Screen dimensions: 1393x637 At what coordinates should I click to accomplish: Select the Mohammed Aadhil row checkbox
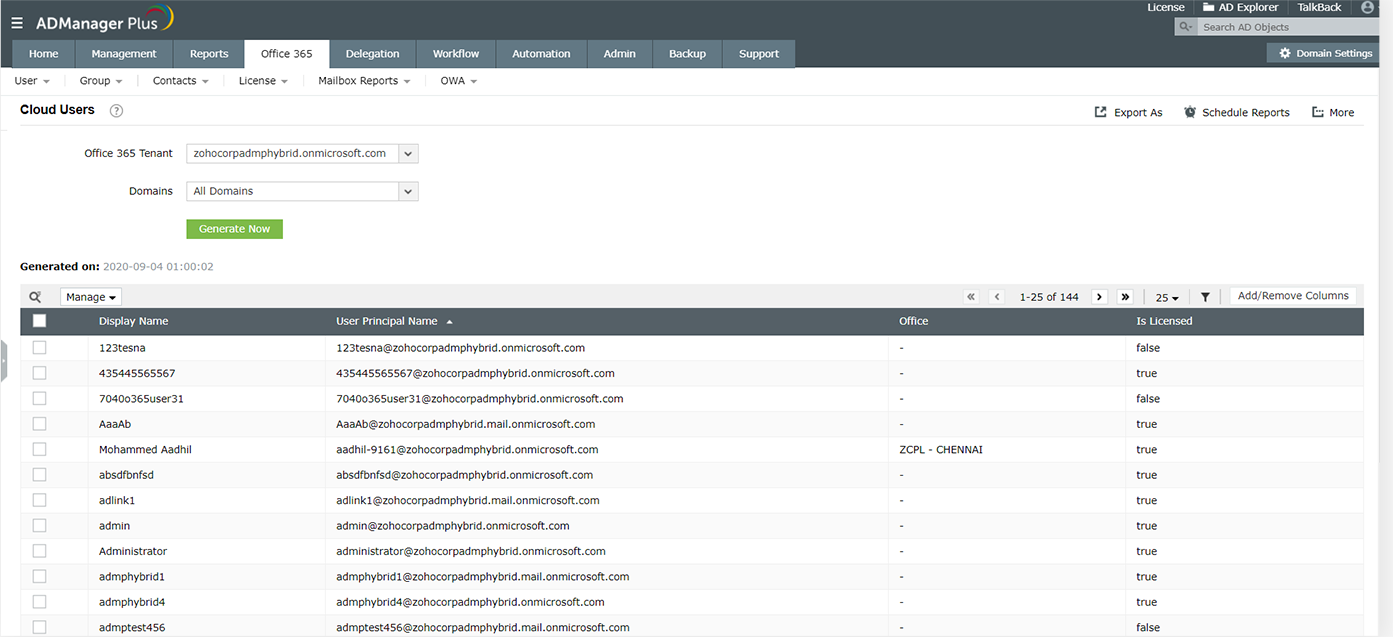pos(39,449)
